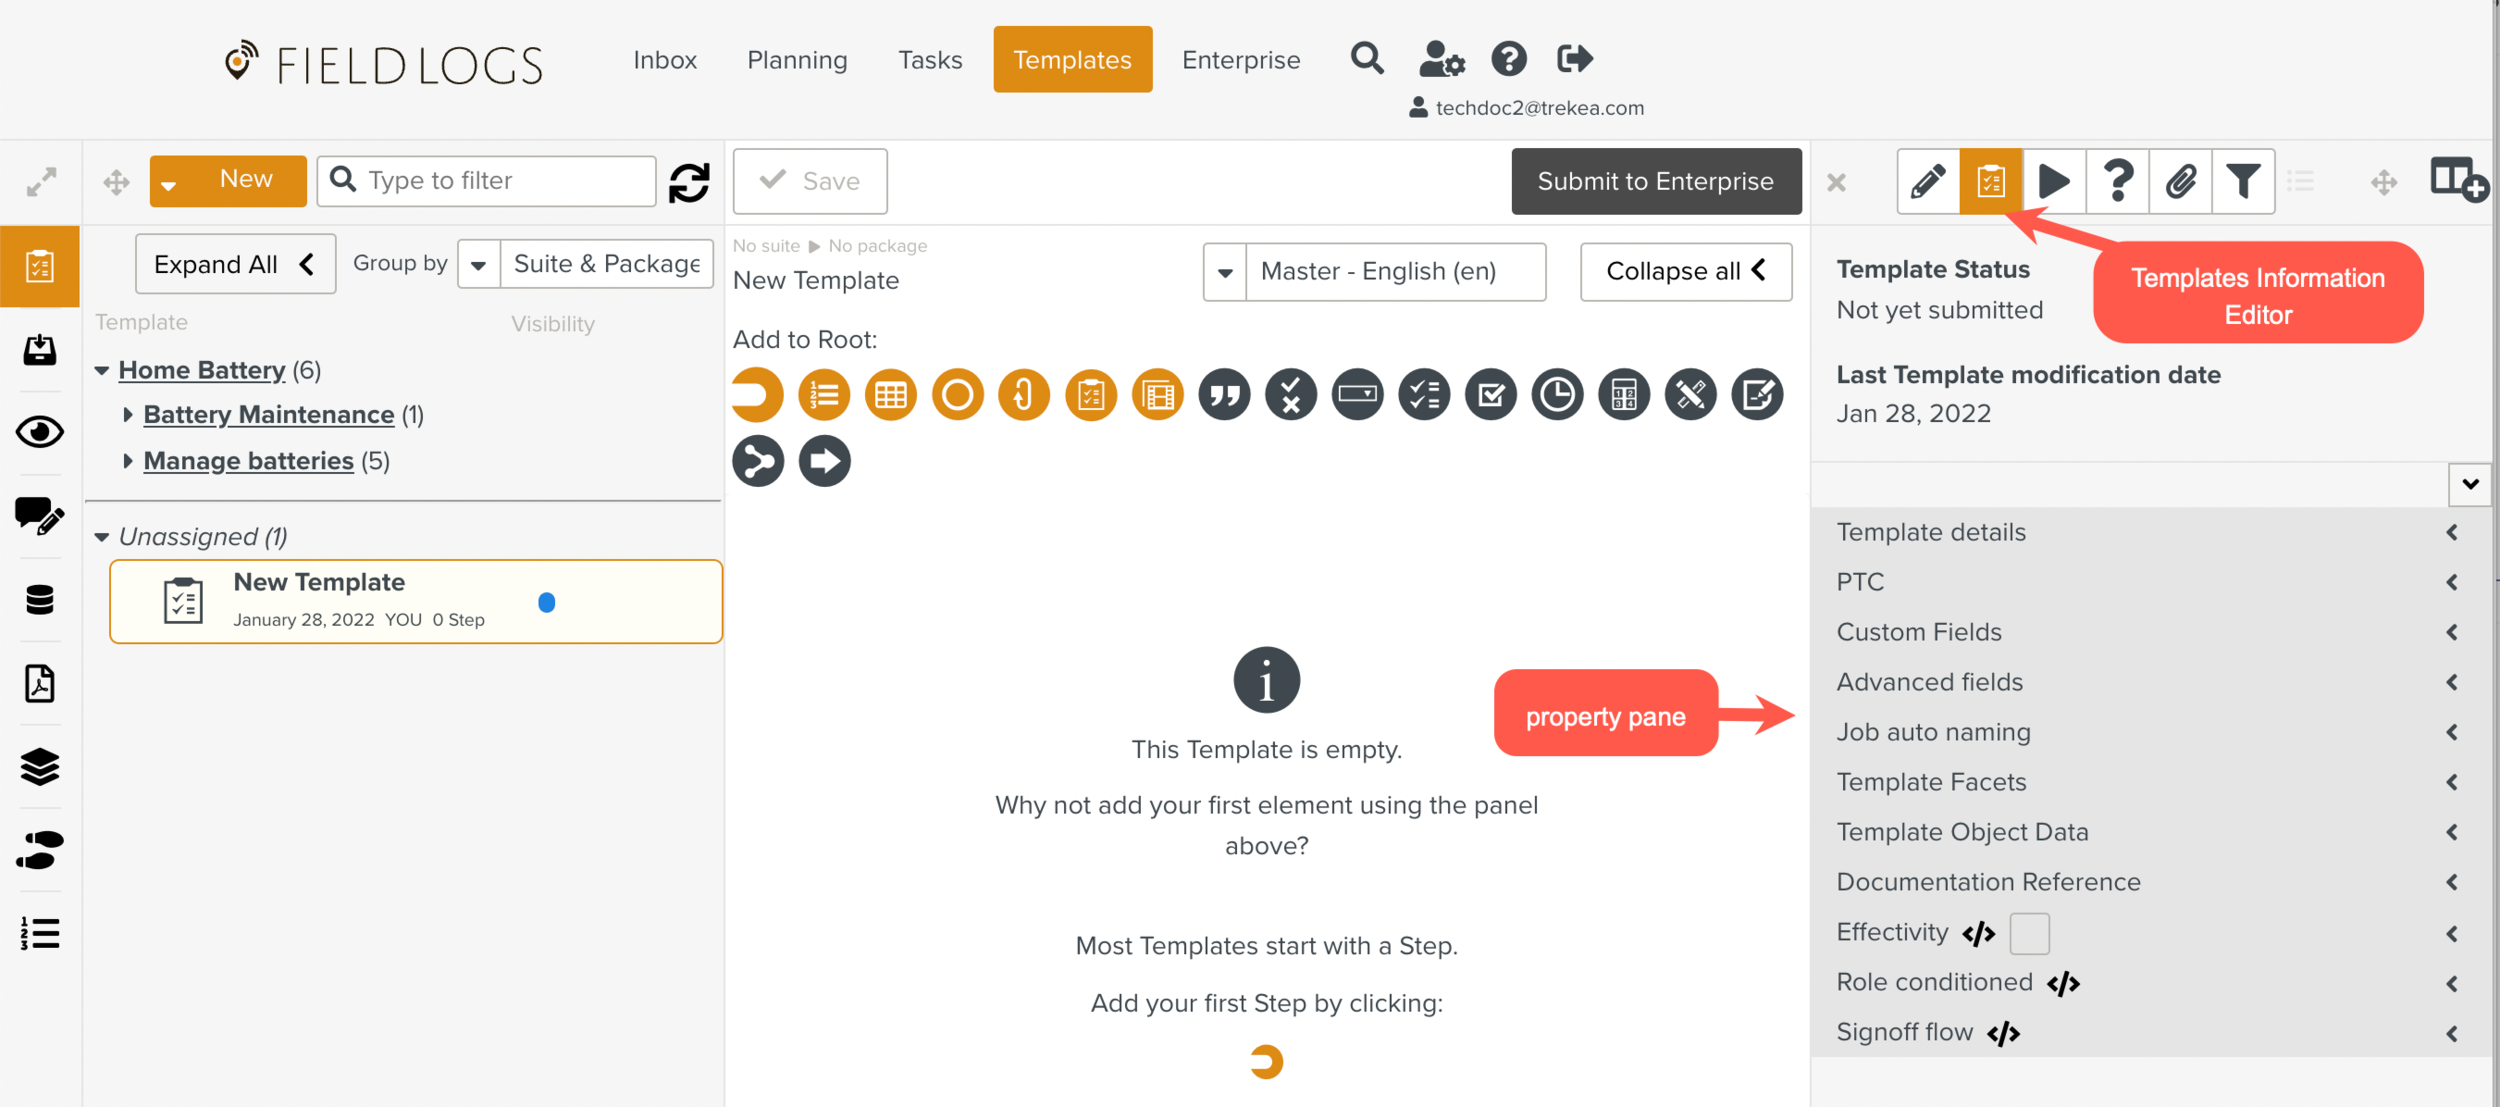Open the Group by dropdown arrow

(478, 264)
